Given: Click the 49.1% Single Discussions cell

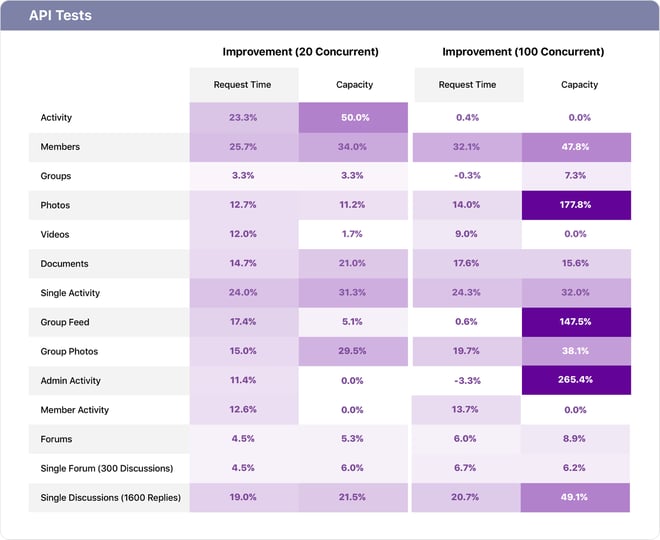Looking at the screenshot, I should coord(580,497).
